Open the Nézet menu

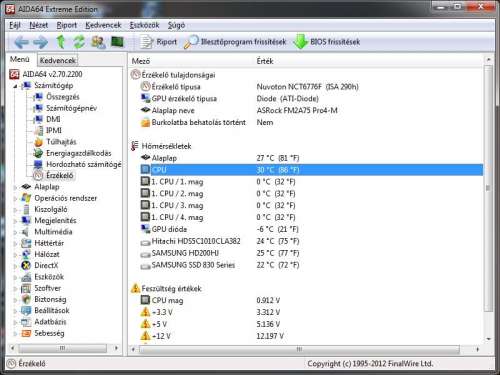(x=38, y=25)
